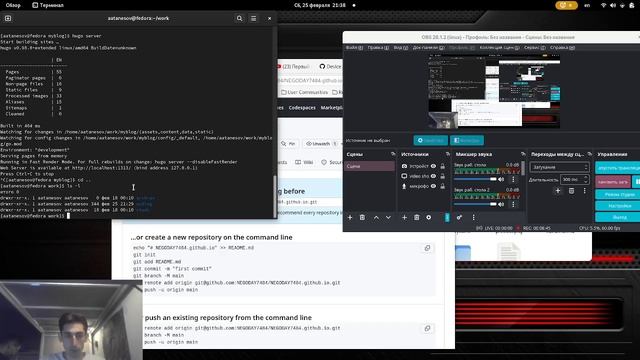Image resolution: width=640 pixels, height=360 pixels.
Task: Click Длительность 300 ms spinner arrows
Action: 586,179
